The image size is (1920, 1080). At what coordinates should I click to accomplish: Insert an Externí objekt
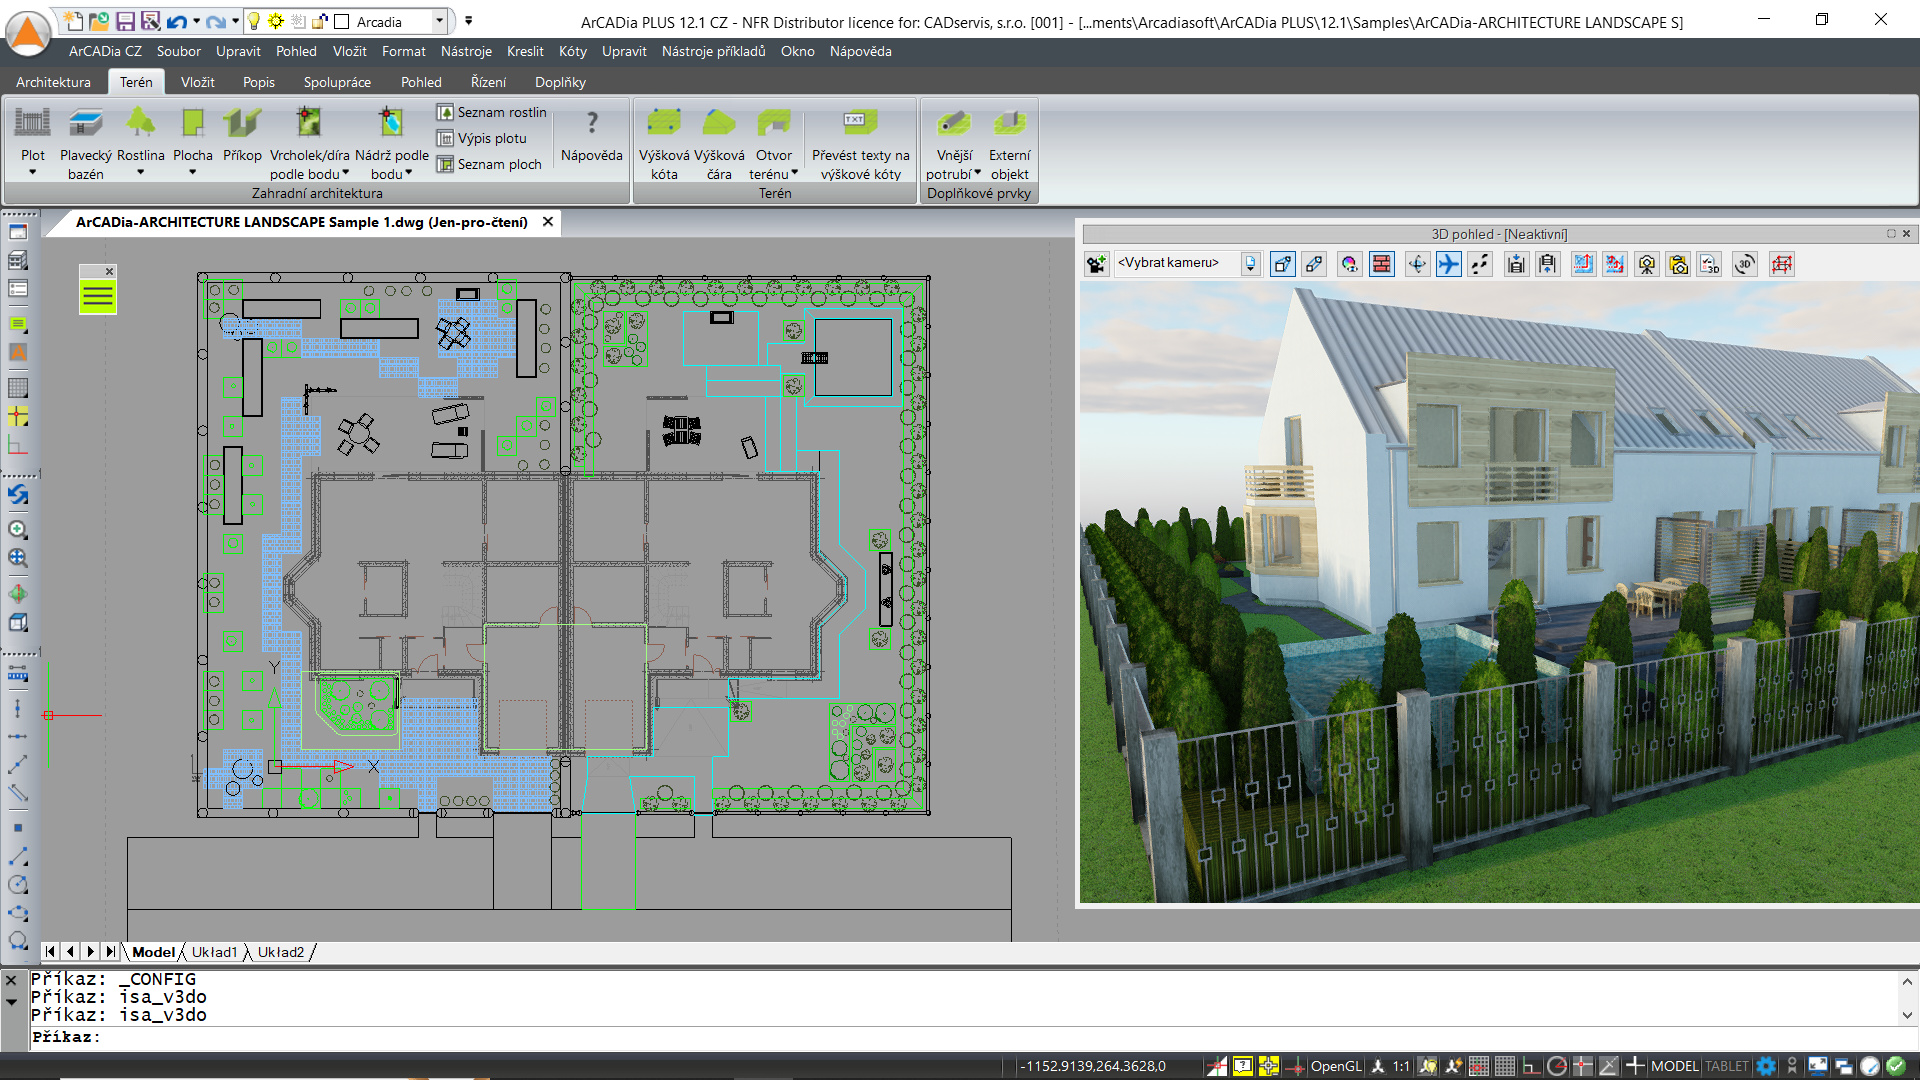point(1009,143)
